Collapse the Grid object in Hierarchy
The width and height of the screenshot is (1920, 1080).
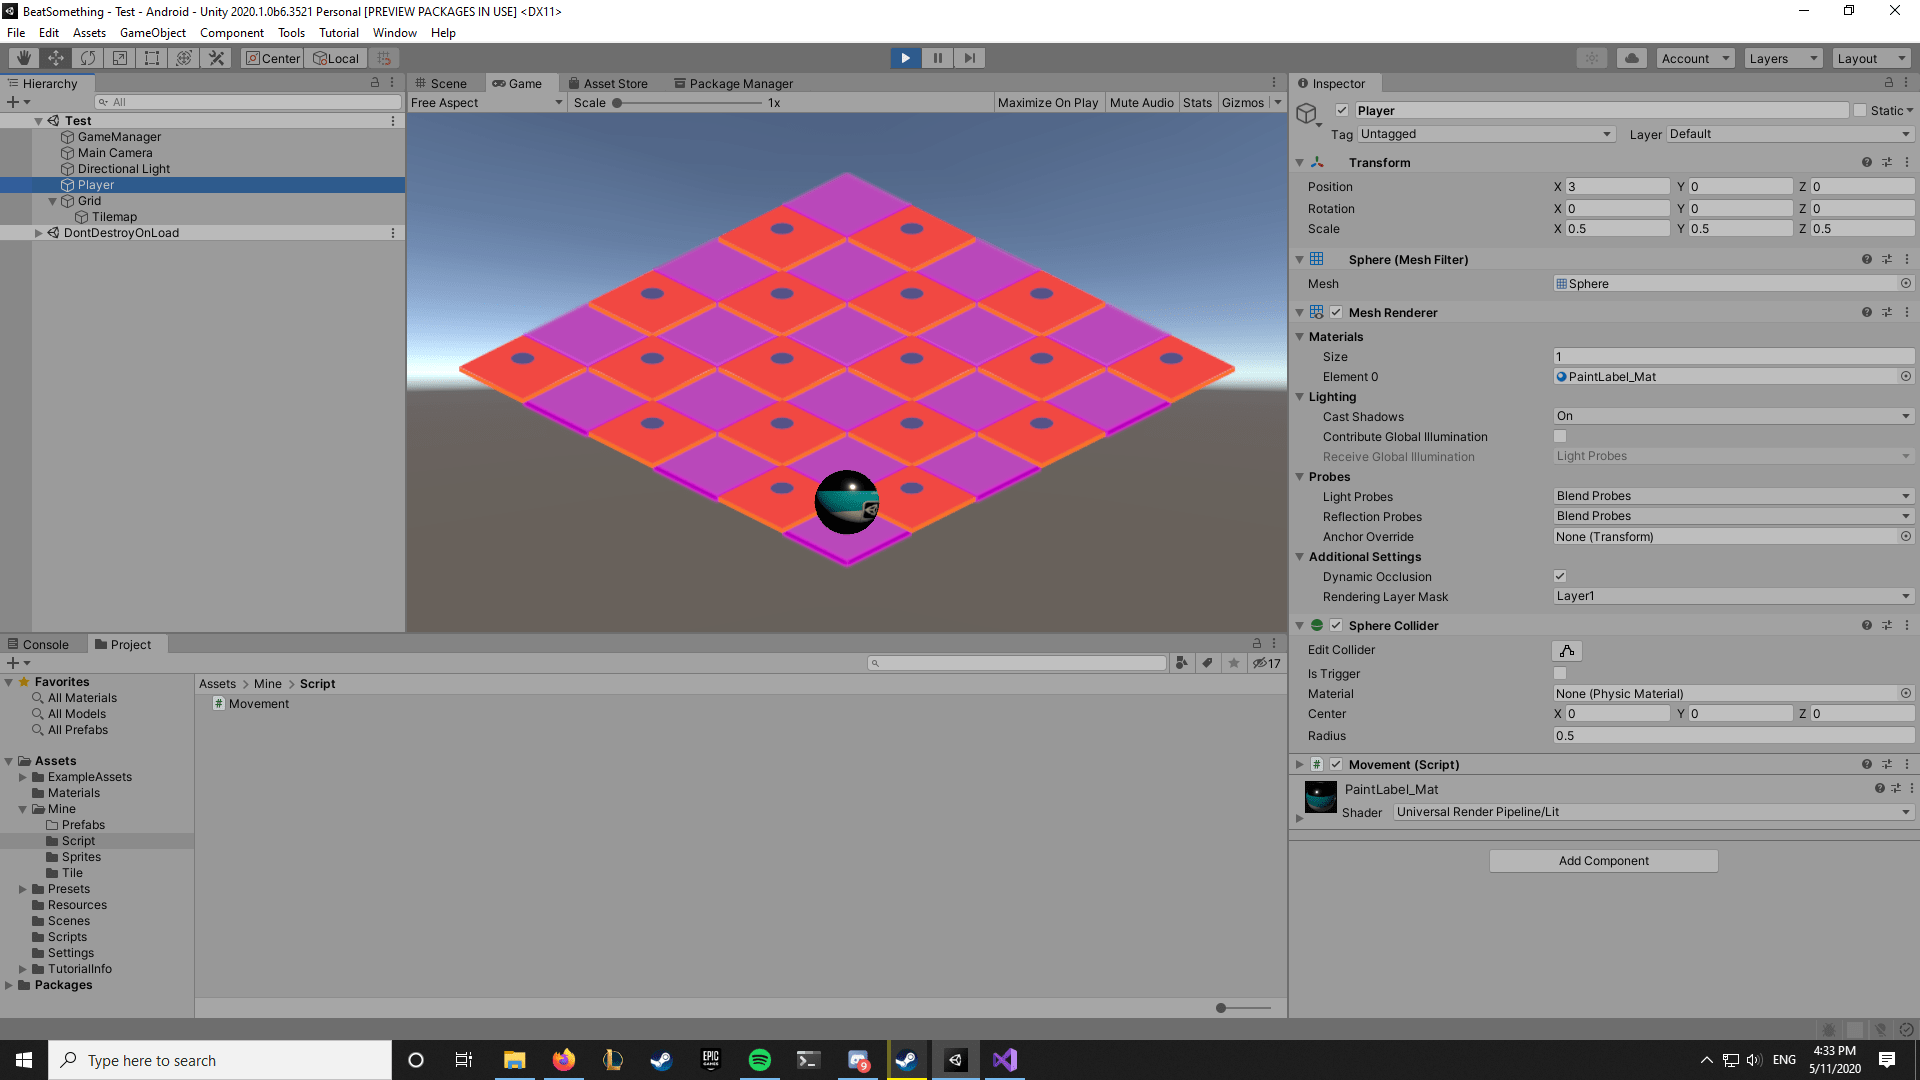tap(52, 200)
